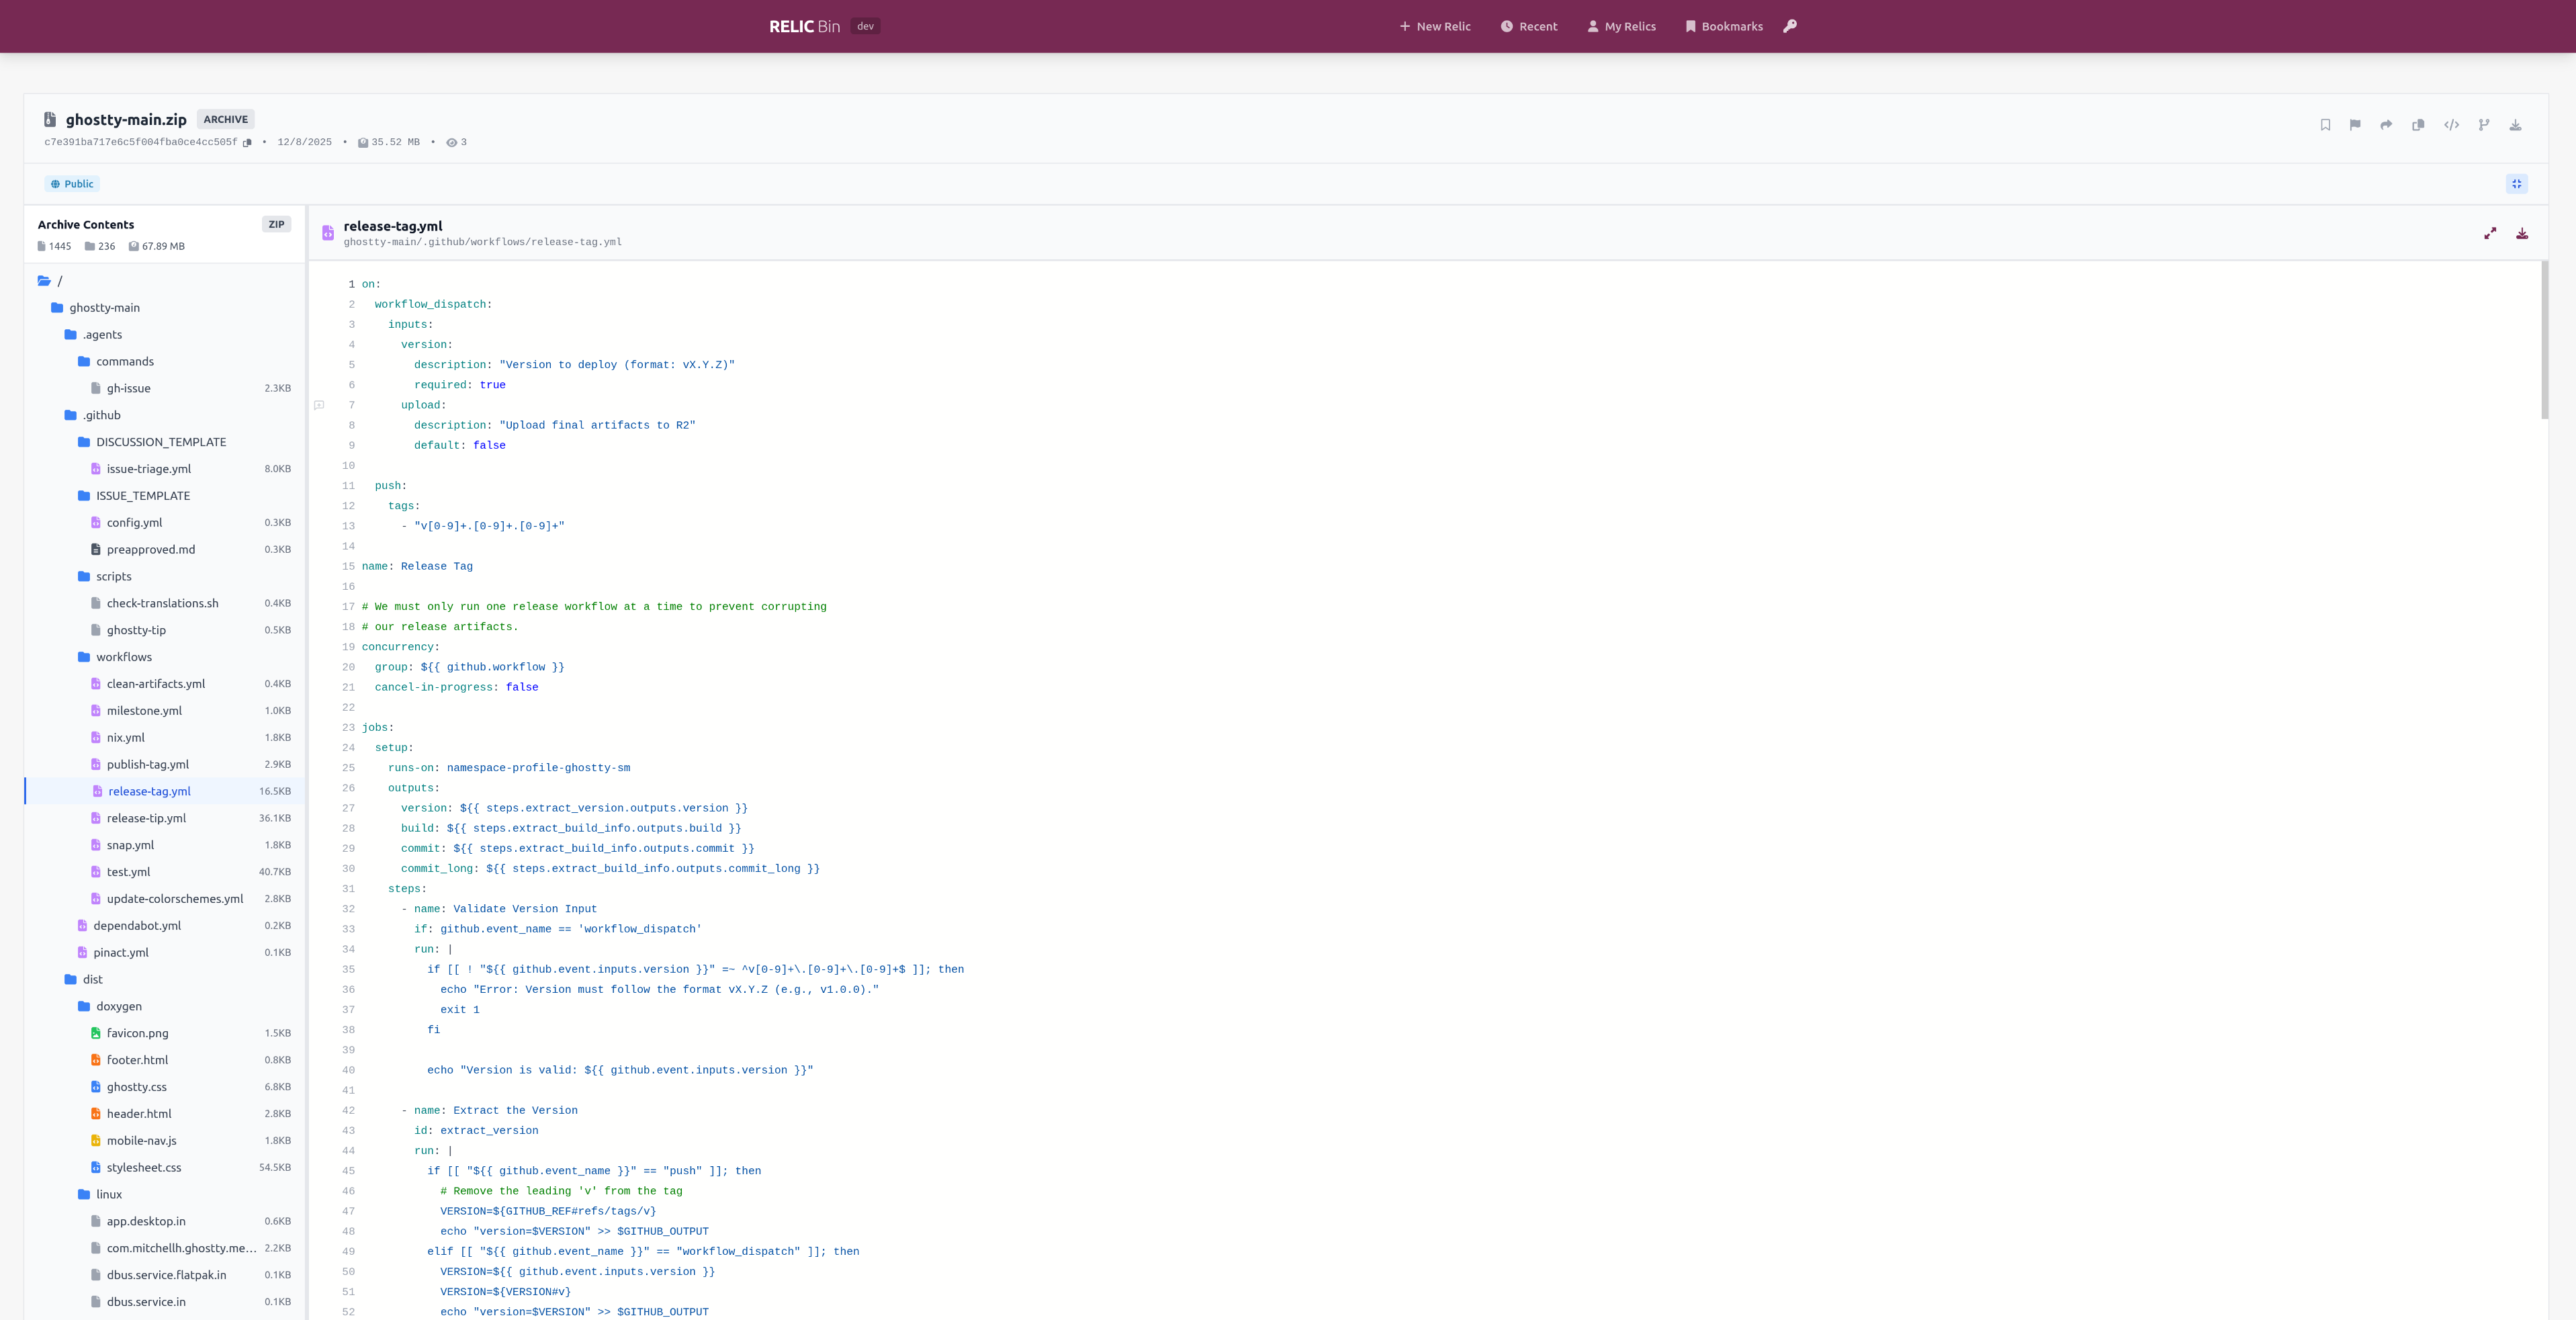This screenshot has width=2576, height=1320.
Task: Open the raw view code brackets icon
Action: tap(2451, 125)
